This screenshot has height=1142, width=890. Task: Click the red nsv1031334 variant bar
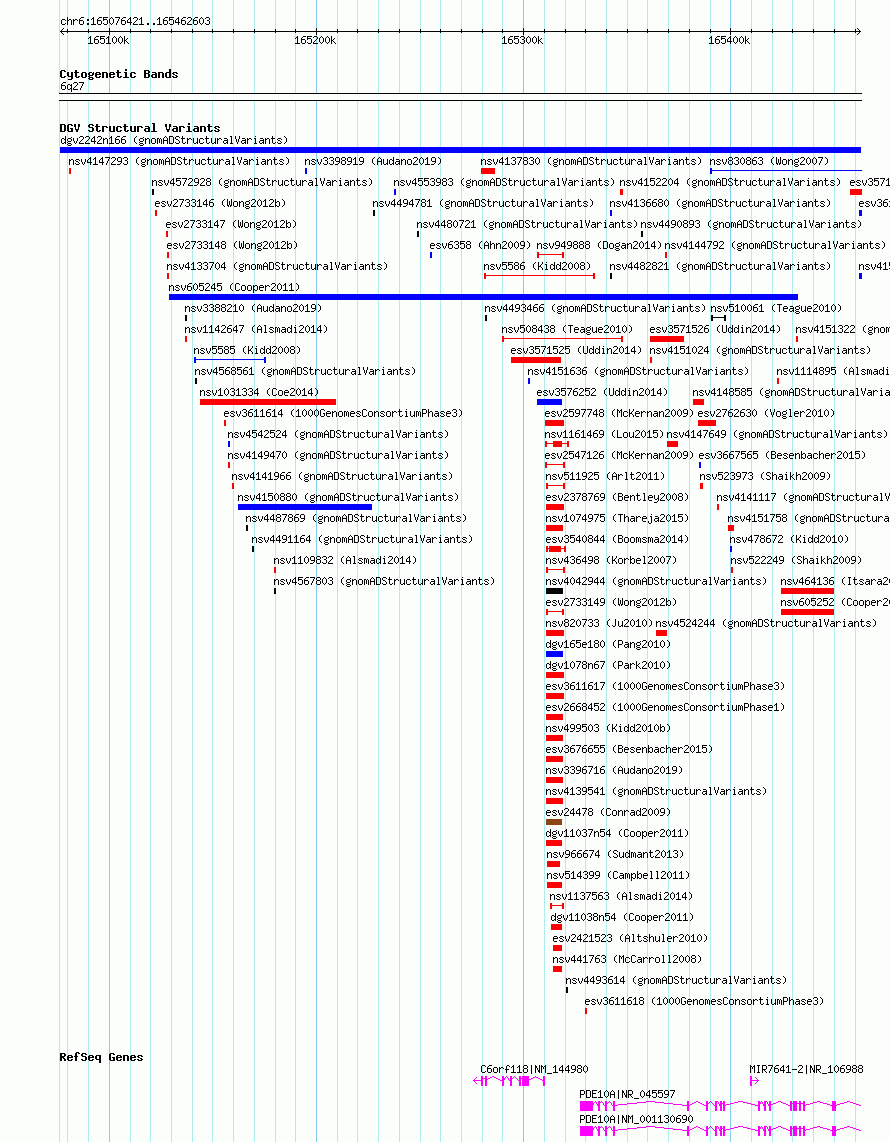coord(268,402)
